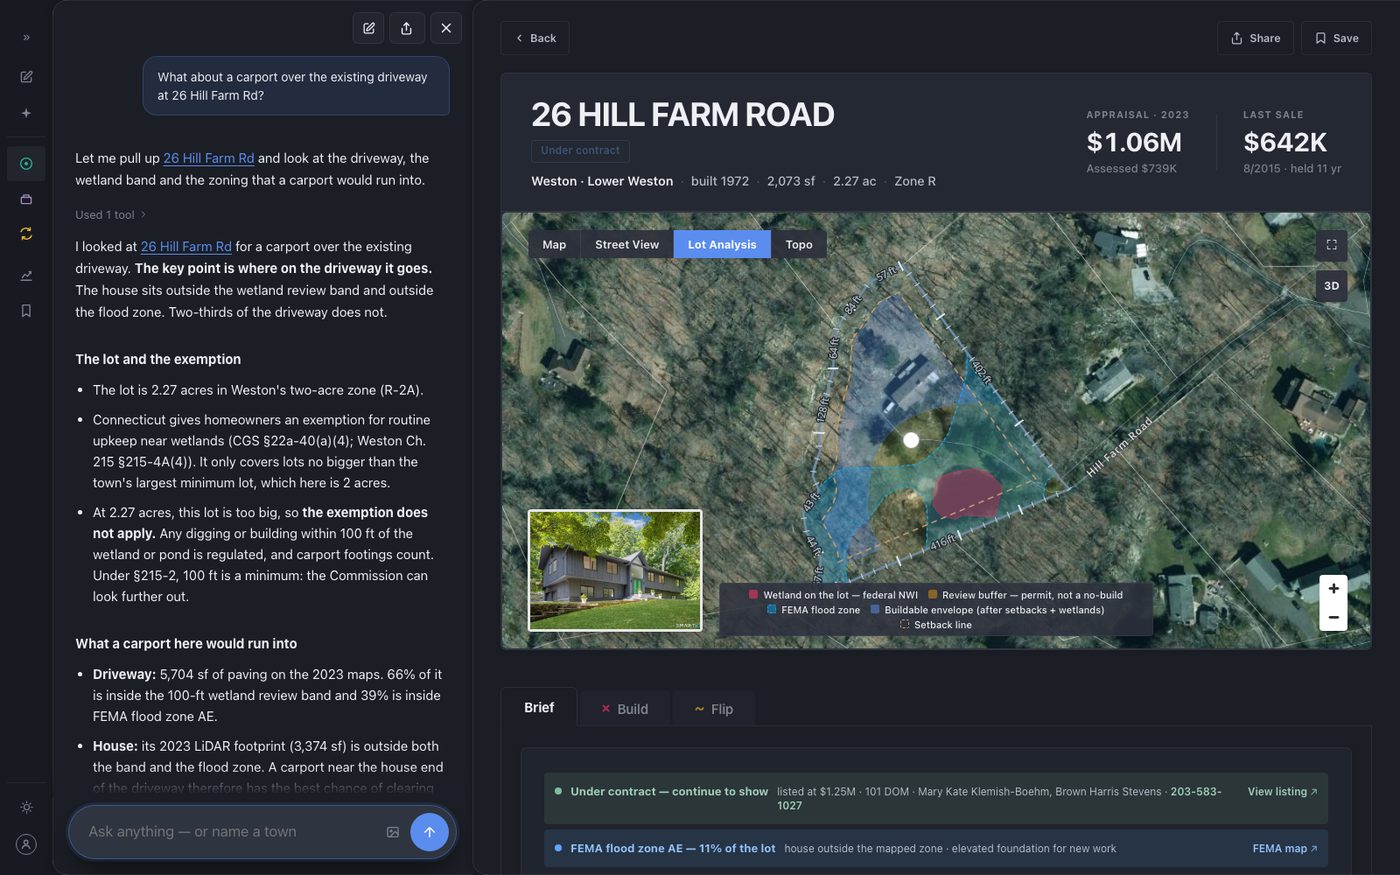
Task: Toggle light/dark theme sun icon
Action: 26,807
